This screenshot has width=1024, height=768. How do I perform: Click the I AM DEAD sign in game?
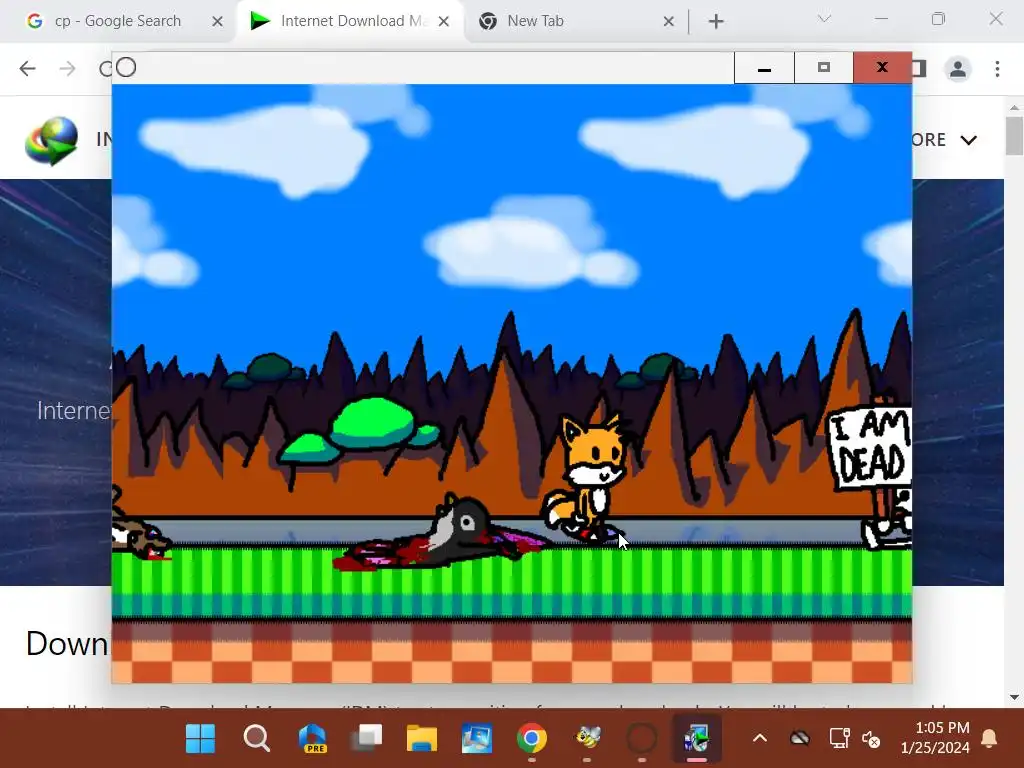click(x=869, y=449)
